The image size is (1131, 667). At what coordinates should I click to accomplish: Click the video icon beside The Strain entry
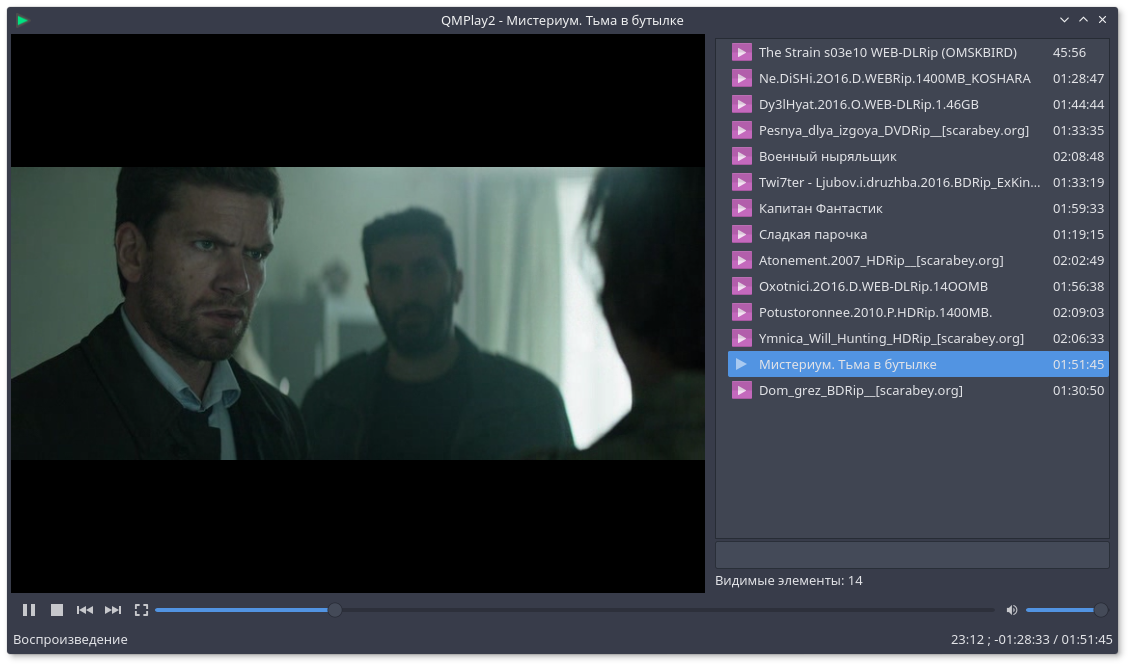click(741, 53)
